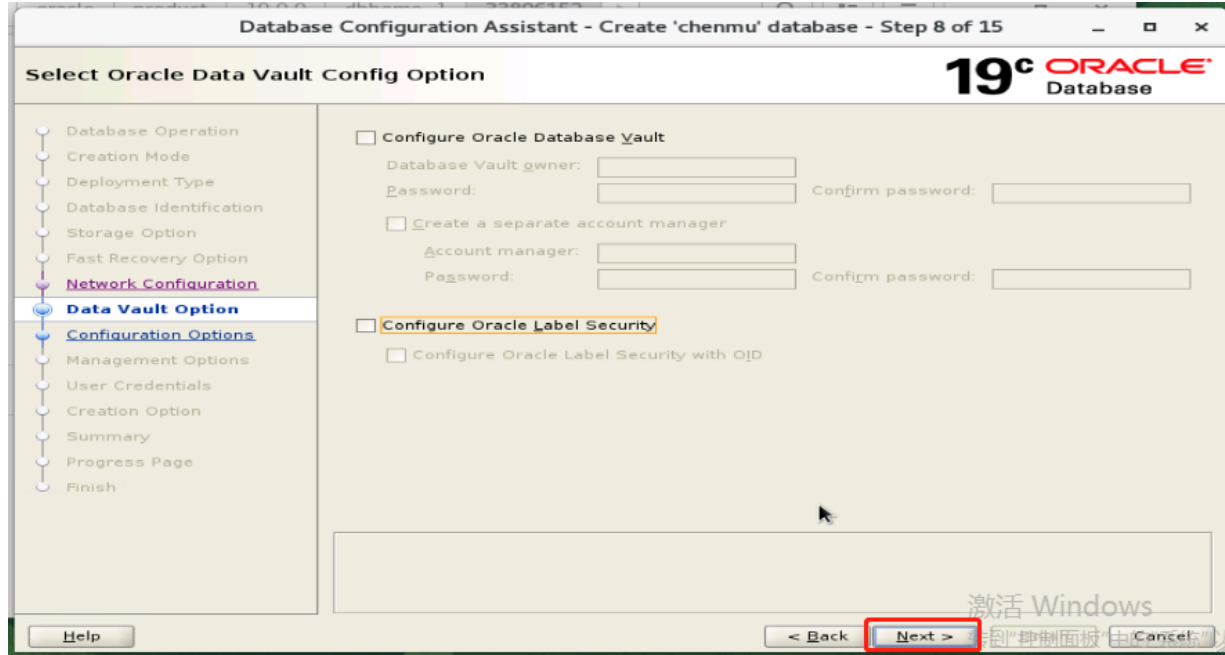Cancel the database creation wizard
This screenshot has width=1225, height=655.
pyautogui.click(x=1162, y=636)
